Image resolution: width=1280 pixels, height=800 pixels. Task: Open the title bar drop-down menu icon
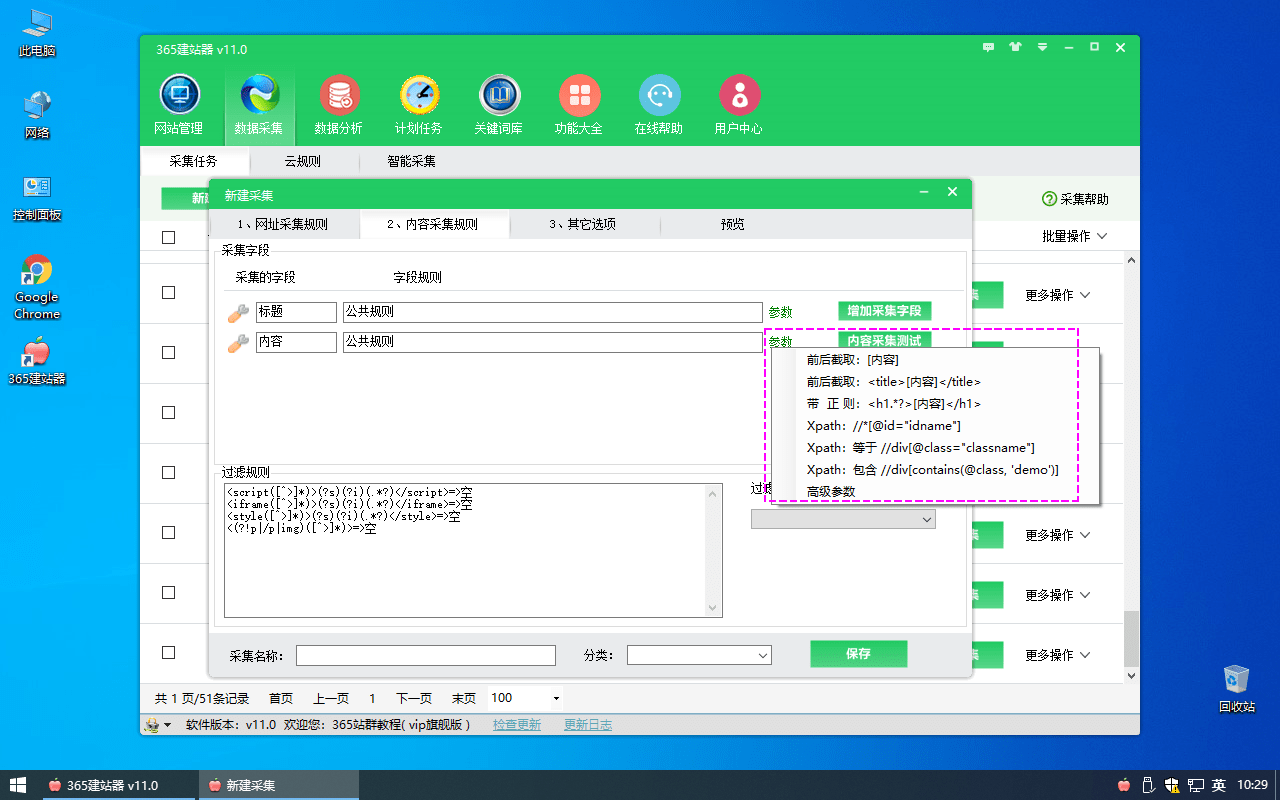pos(1042,47)
